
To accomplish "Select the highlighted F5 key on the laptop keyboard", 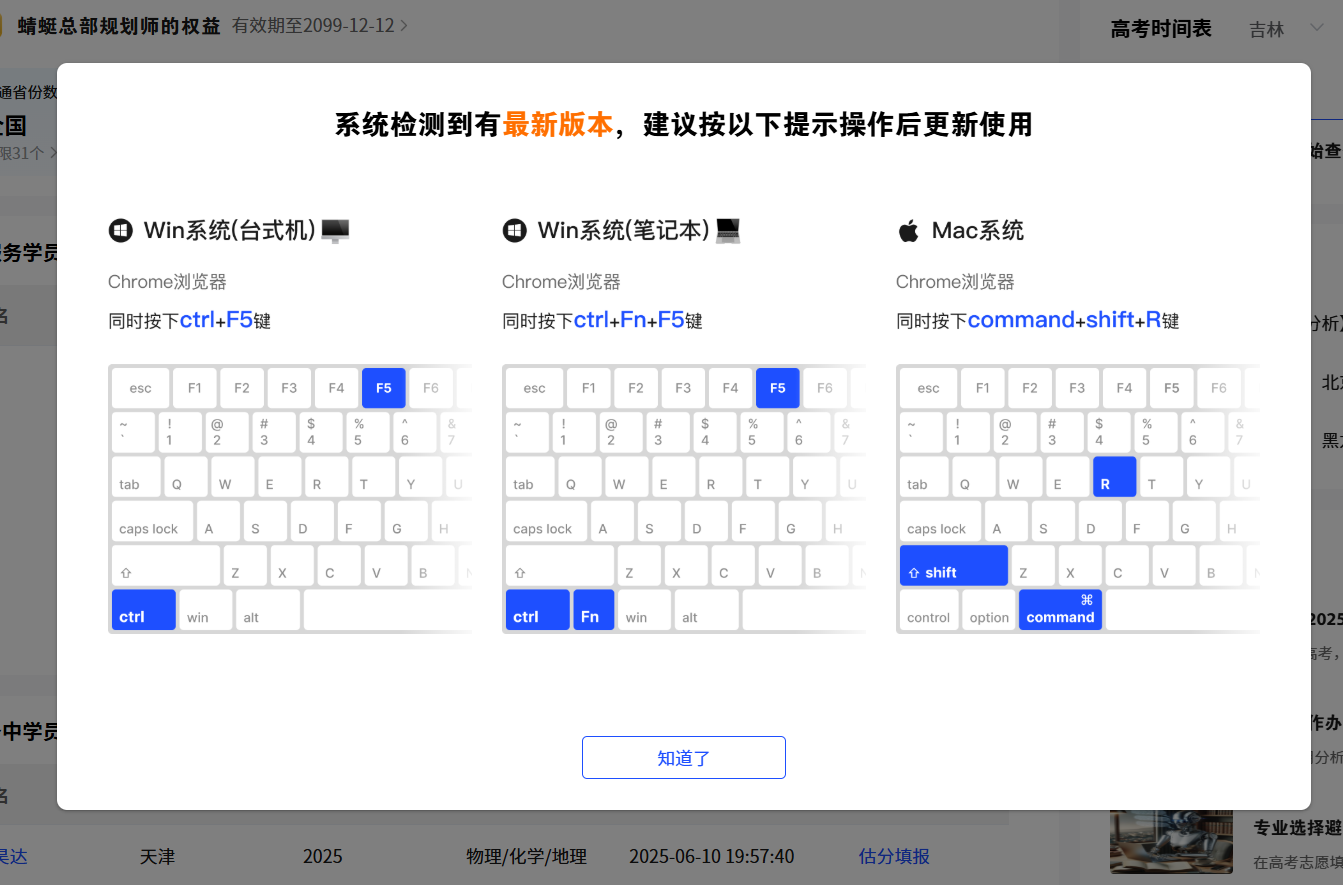I will pyautogui.click(x=778, y=387).
